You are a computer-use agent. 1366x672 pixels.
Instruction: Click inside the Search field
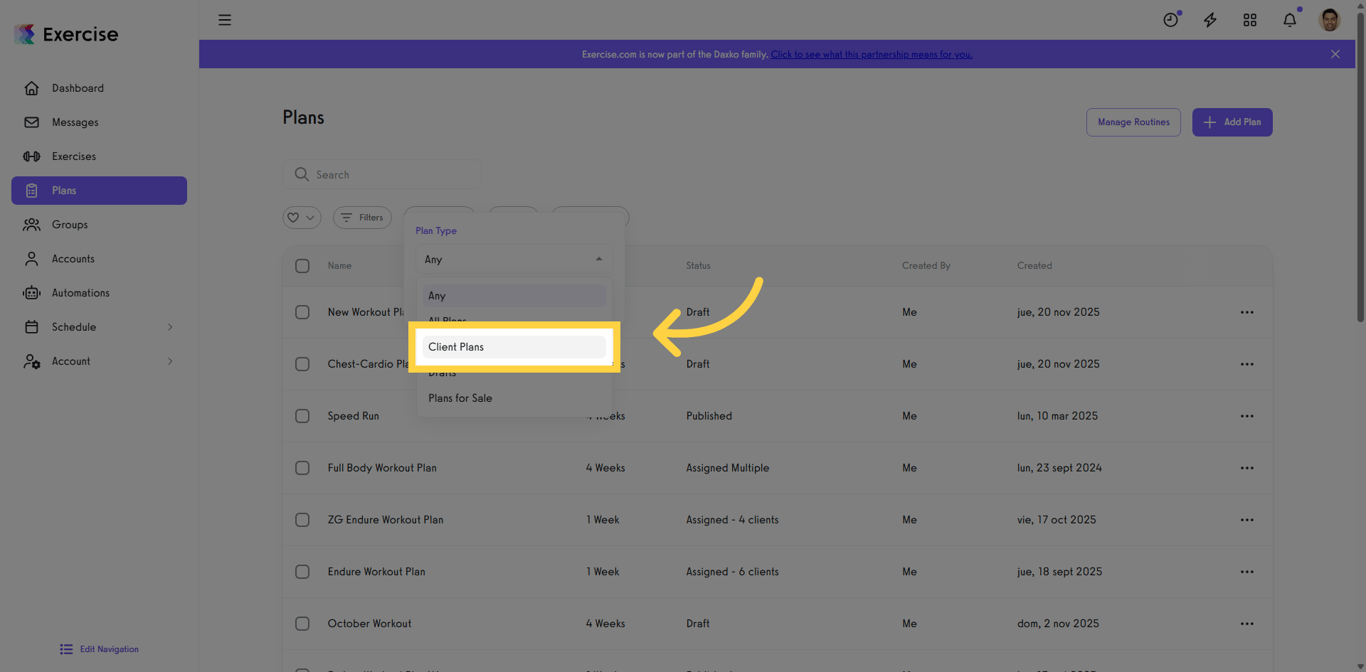pyautogui.click(x=382, y=173)
